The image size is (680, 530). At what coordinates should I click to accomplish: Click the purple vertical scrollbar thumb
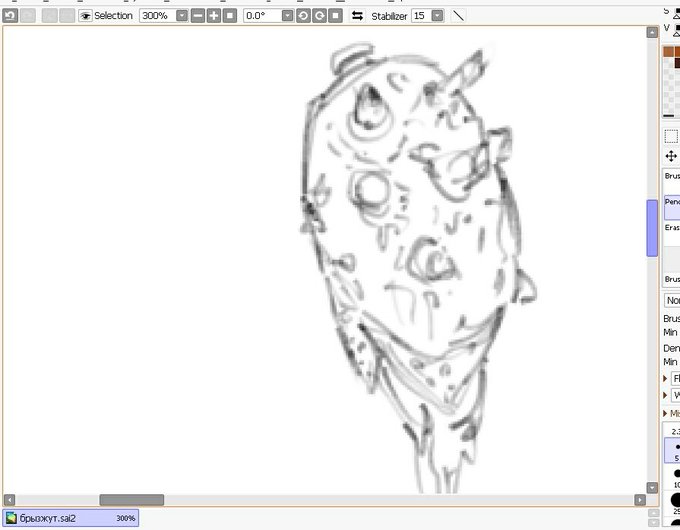(652, 228)
